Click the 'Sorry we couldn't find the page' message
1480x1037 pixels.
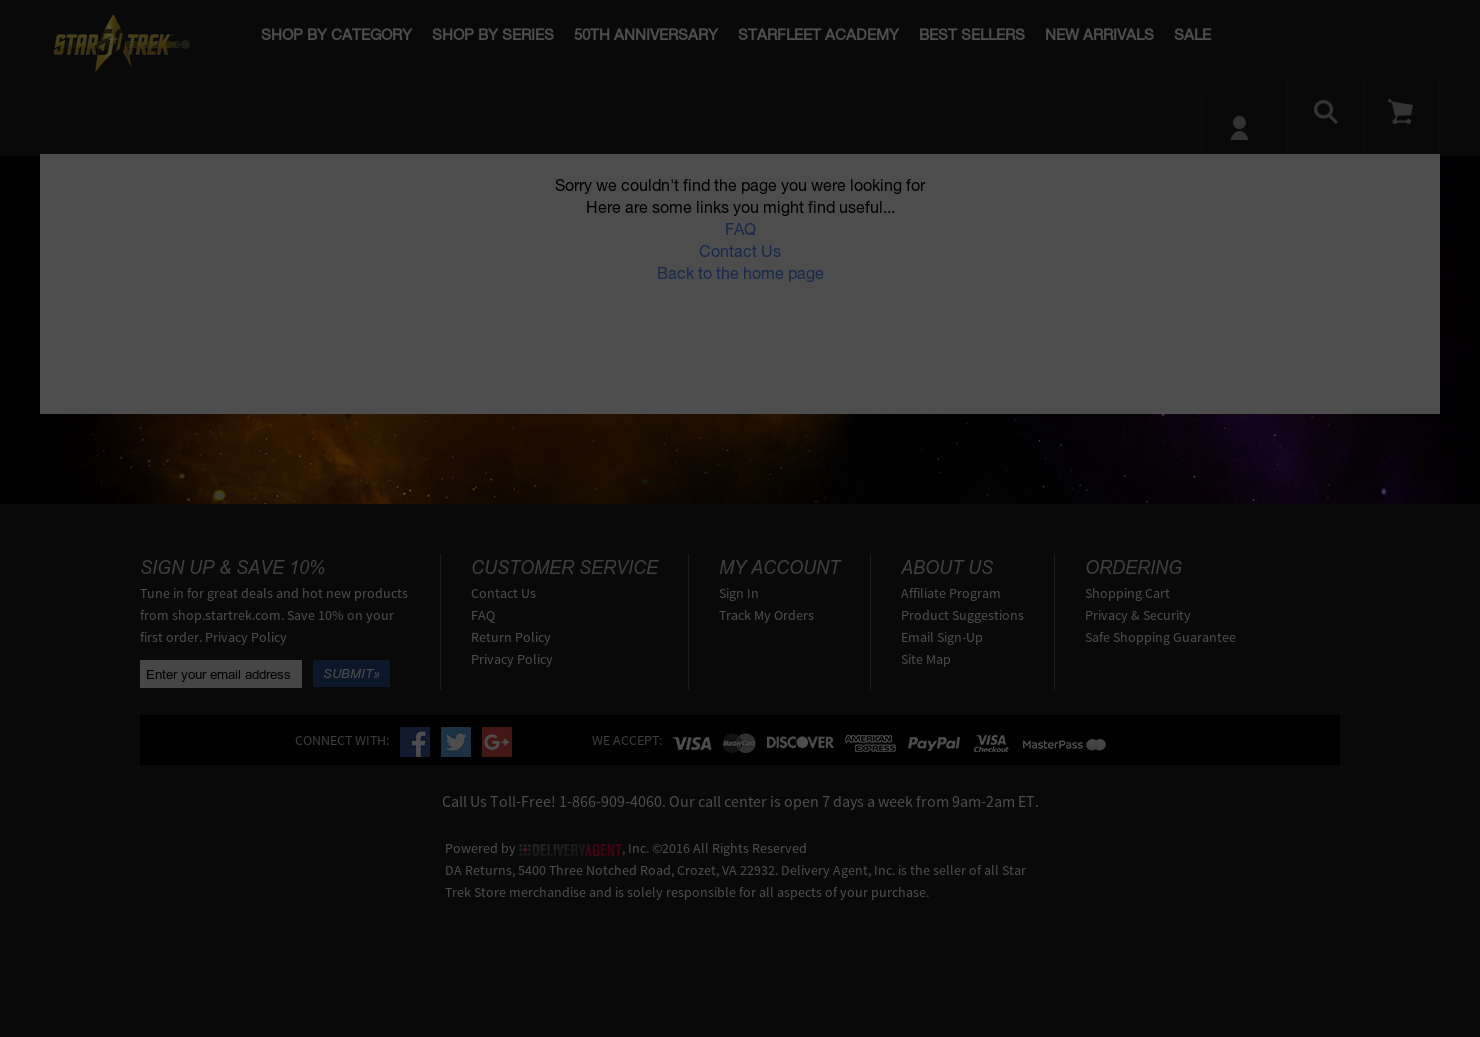[740, 185]
